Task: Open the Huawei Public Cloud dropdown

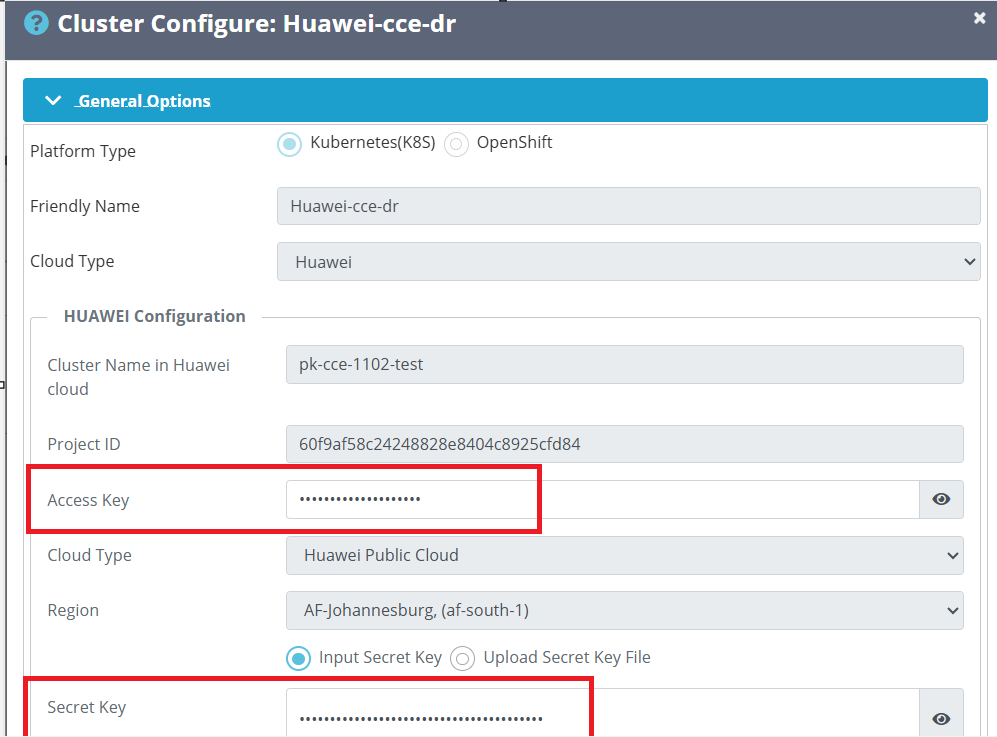Action: [624, 555]
